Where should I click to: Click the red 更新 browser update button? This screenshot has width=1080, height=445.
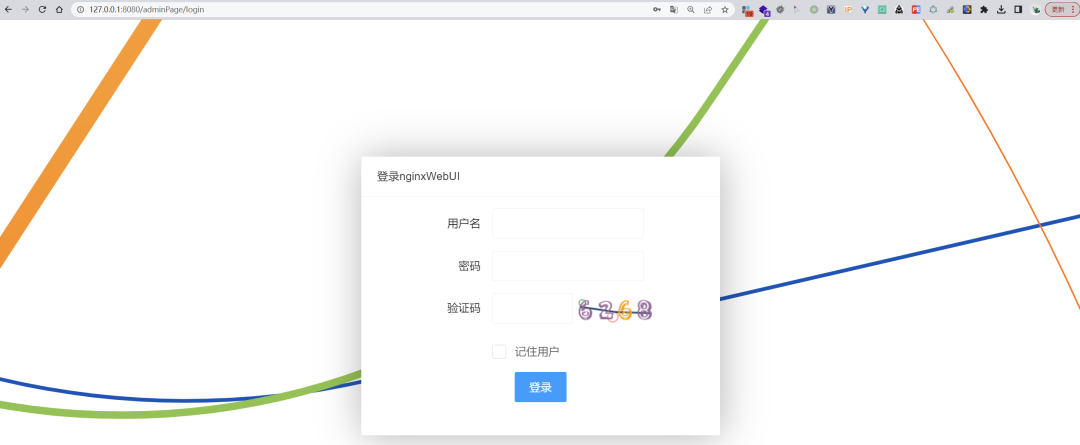click(x=1061, y=10)
